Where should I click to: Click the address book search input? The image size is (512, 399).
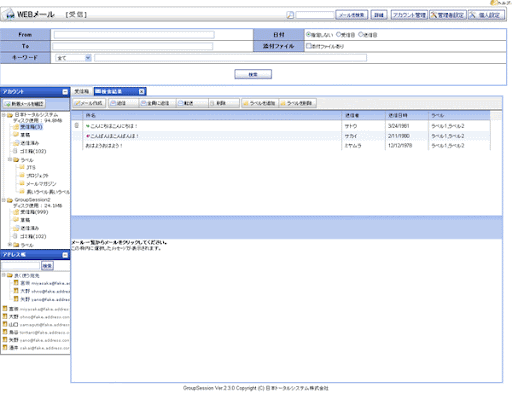pos(21,266)
